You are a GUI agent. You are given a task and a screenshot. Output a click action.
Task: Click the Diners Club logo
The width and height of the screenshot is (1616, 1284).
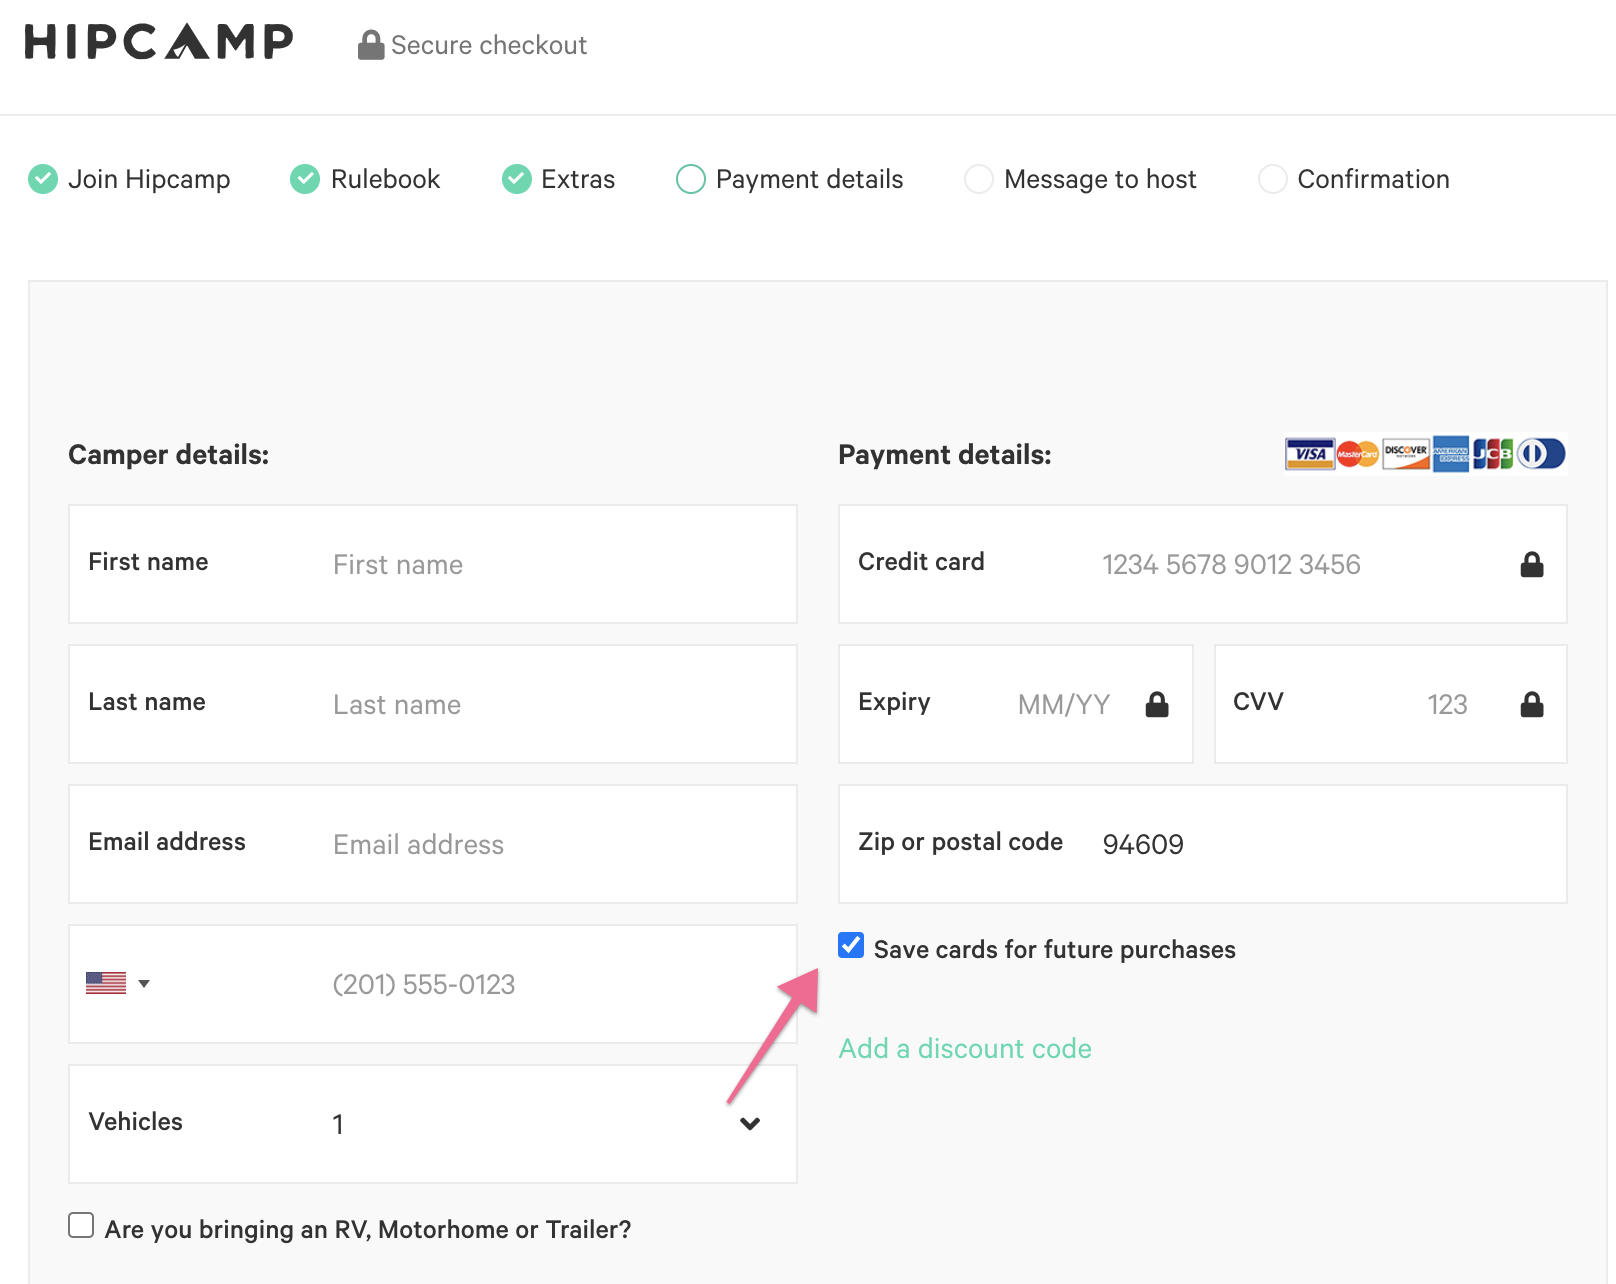click(1541, 454)
